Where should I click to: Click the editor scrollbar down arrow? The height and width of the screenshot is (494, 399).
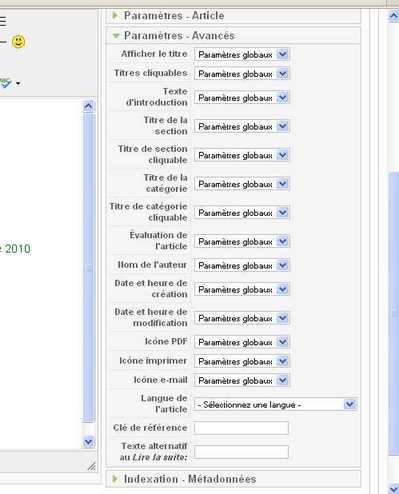88,442
